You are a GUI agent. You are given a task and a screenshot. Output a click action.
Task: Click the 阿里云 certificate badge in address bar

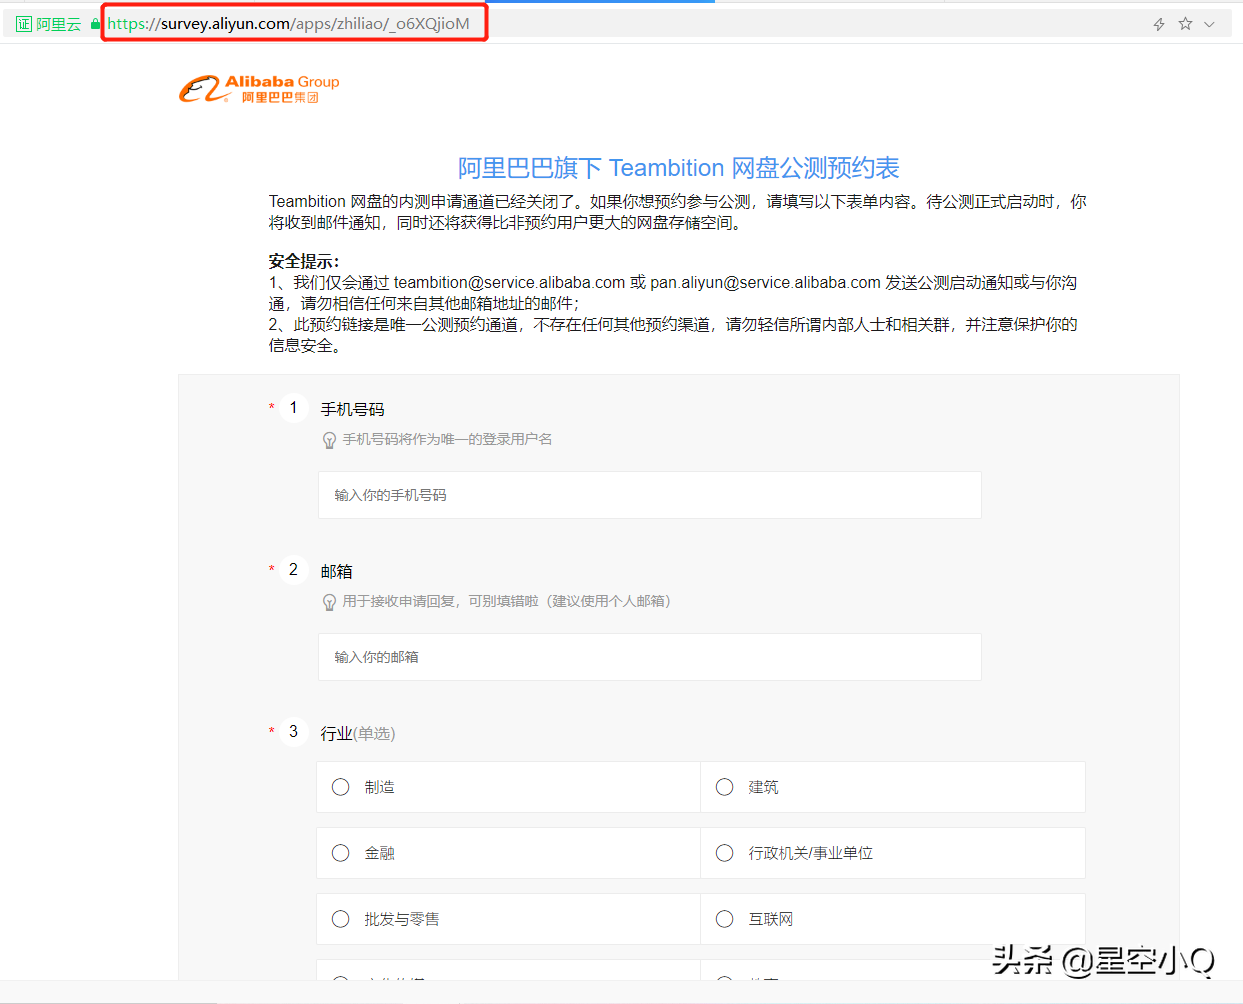48,24
